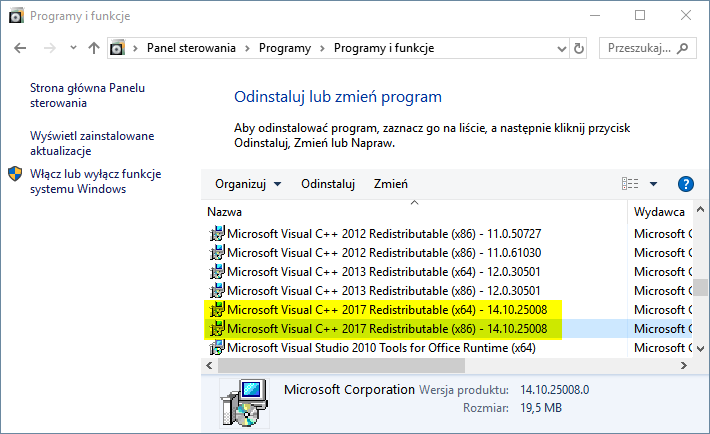This screenshot has height=434, width=710.
Task: Open the Organizuj menu
Action: point(248,184)
